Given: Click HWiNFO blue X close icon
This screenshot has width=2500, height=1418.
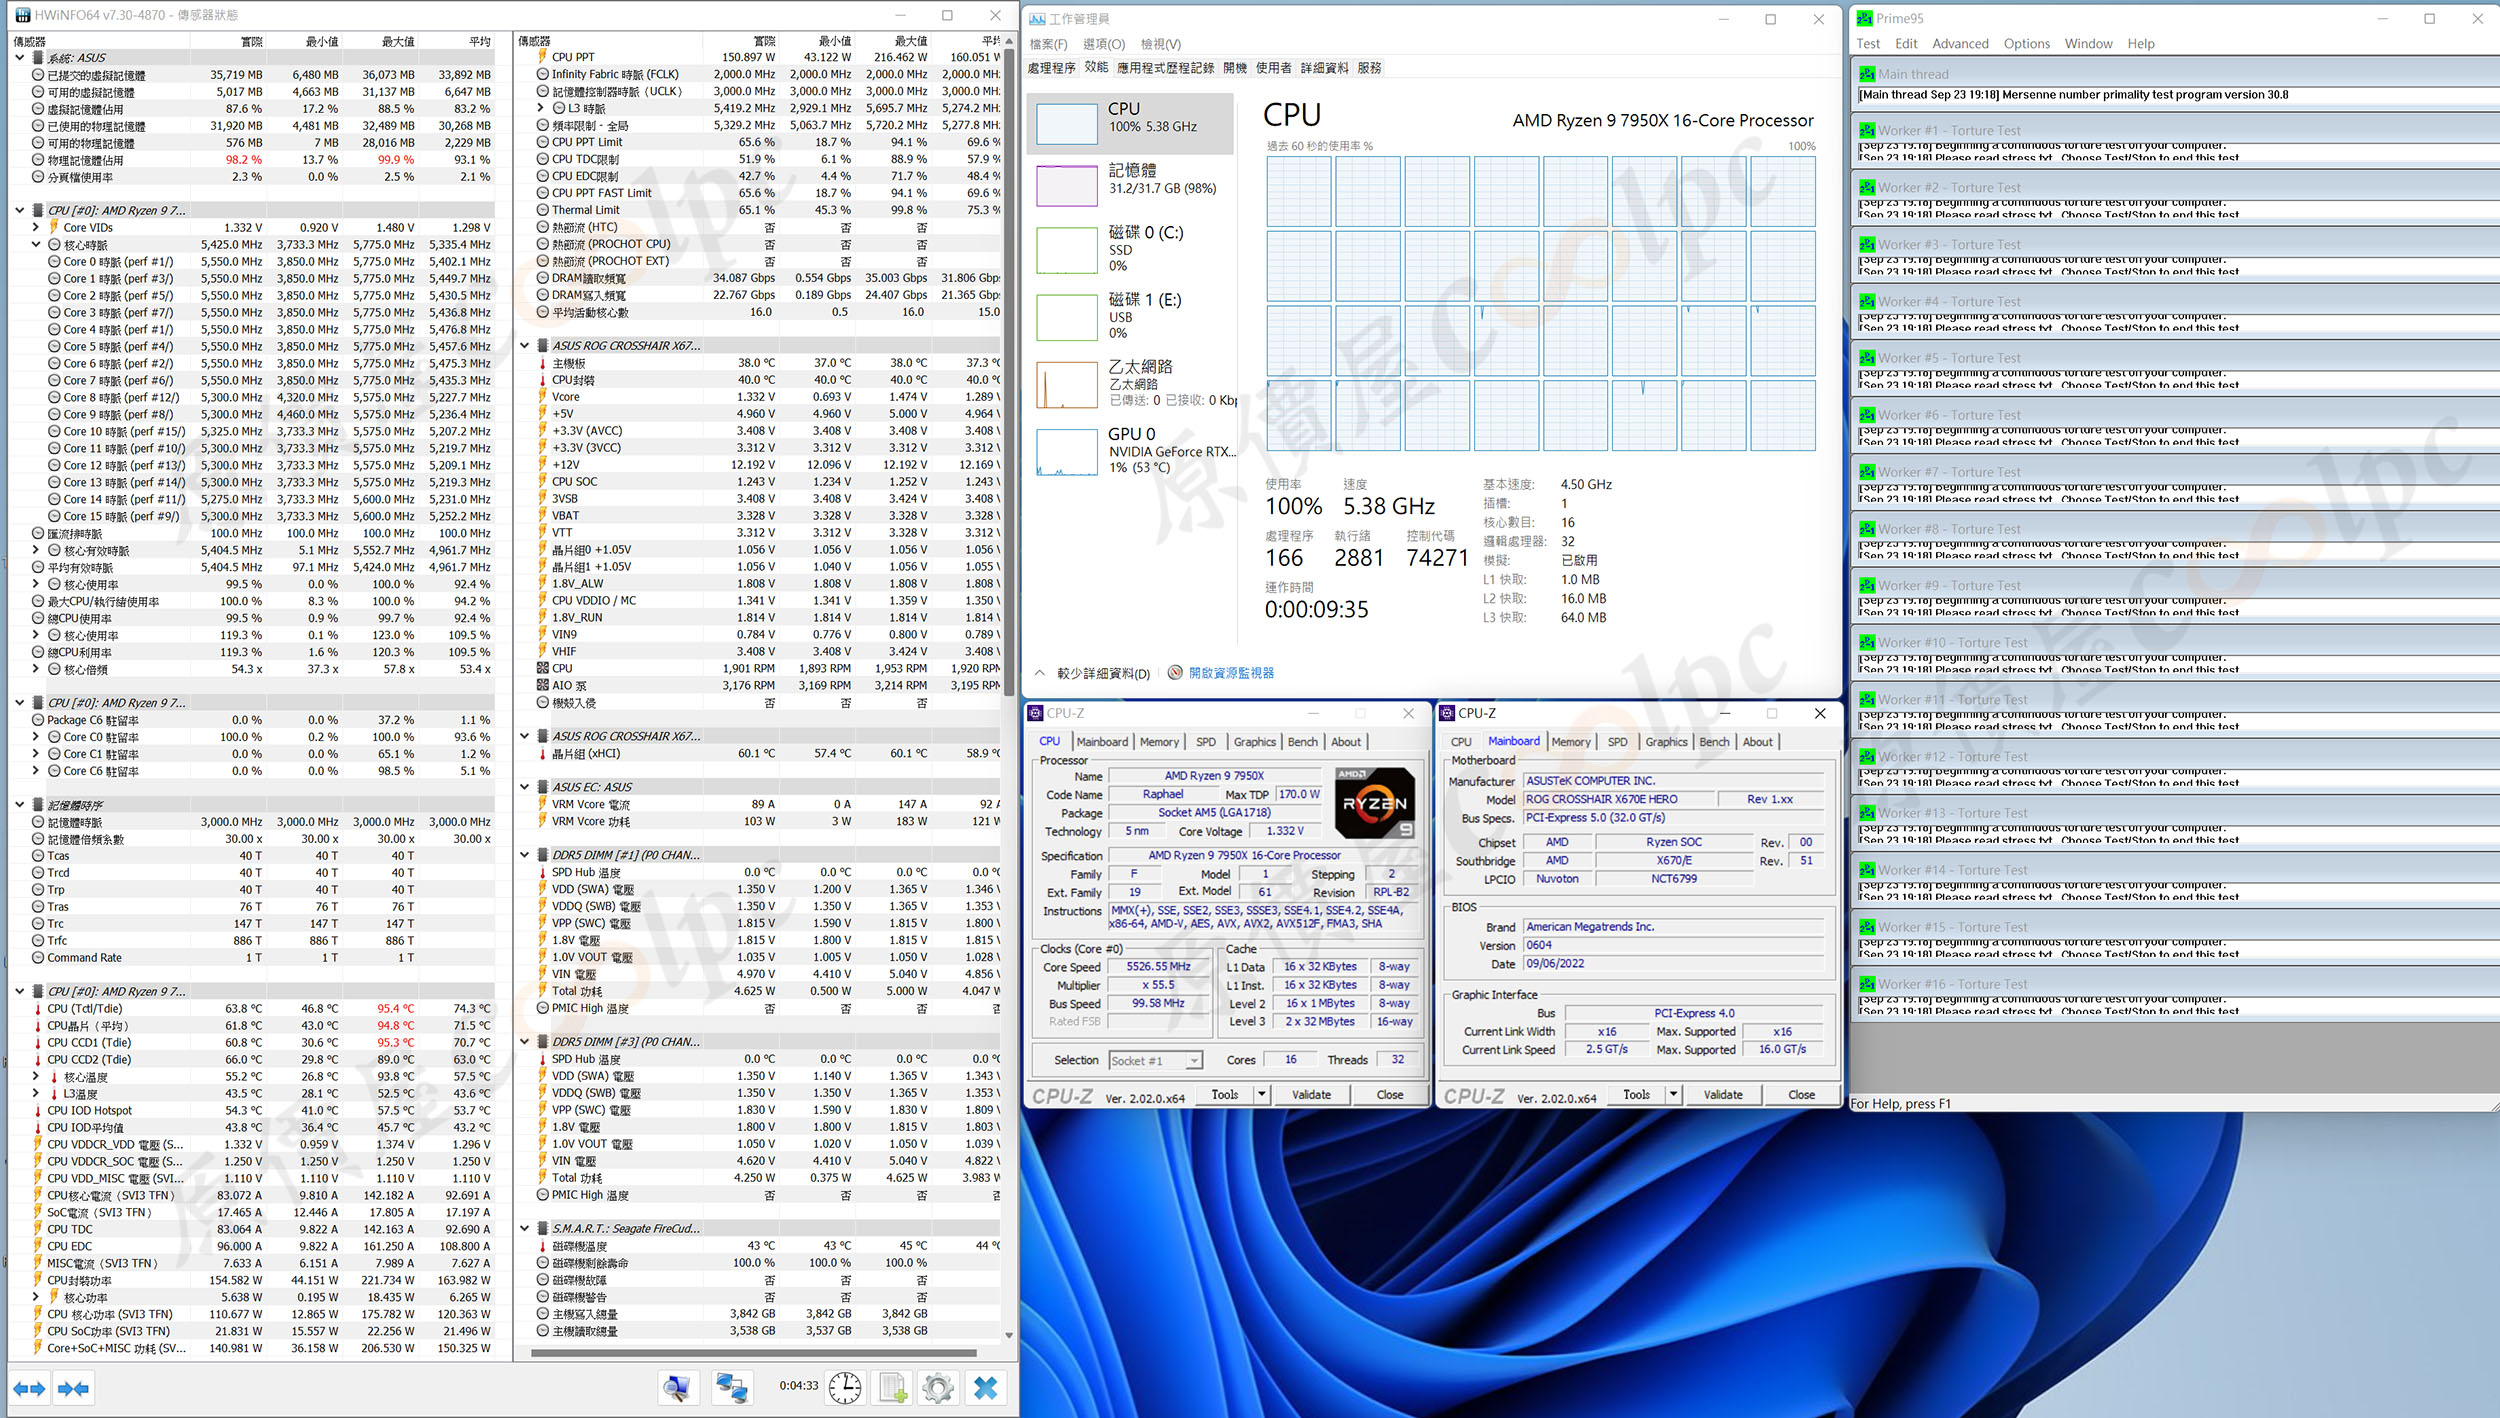Looking at the screenshot, I should click(985, 1387).
